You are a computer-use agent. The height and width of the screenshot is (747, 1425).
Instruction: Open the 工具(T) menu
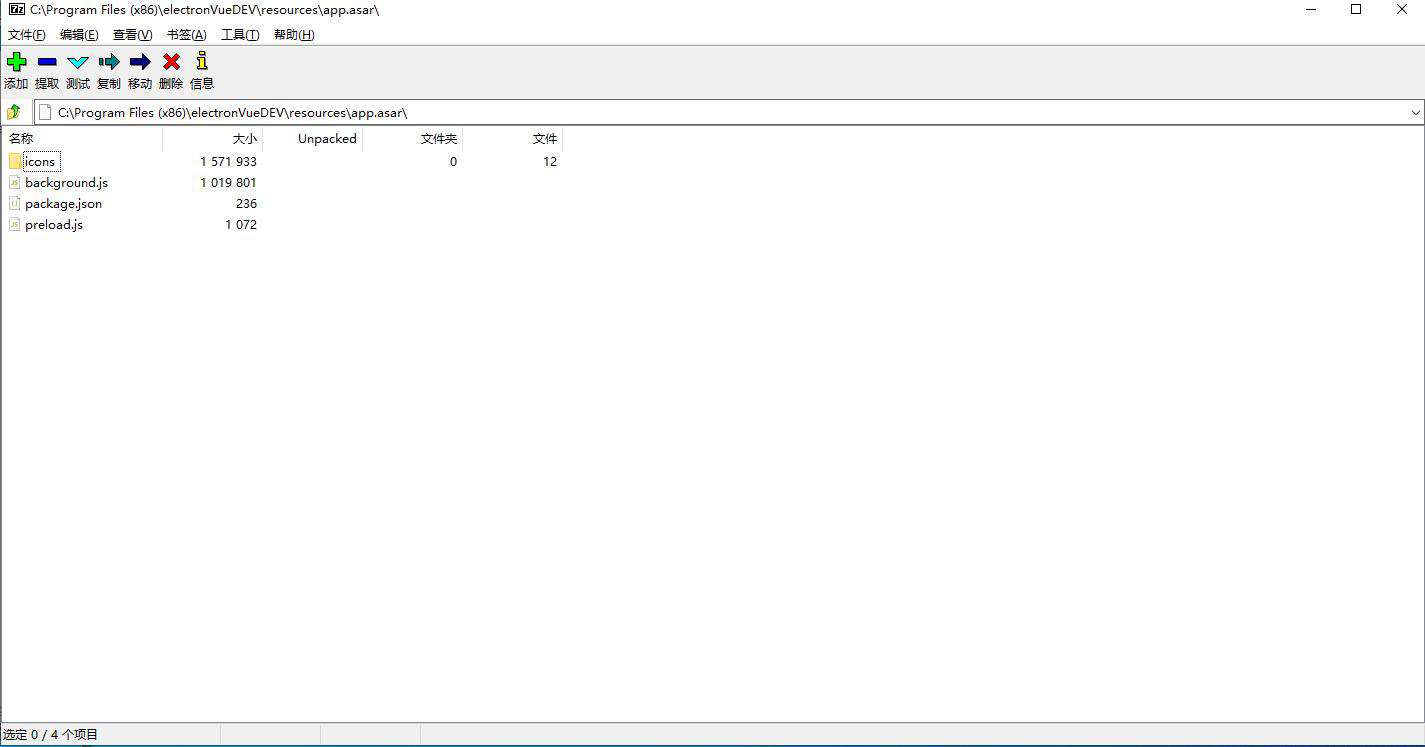[x=240, y=35]
